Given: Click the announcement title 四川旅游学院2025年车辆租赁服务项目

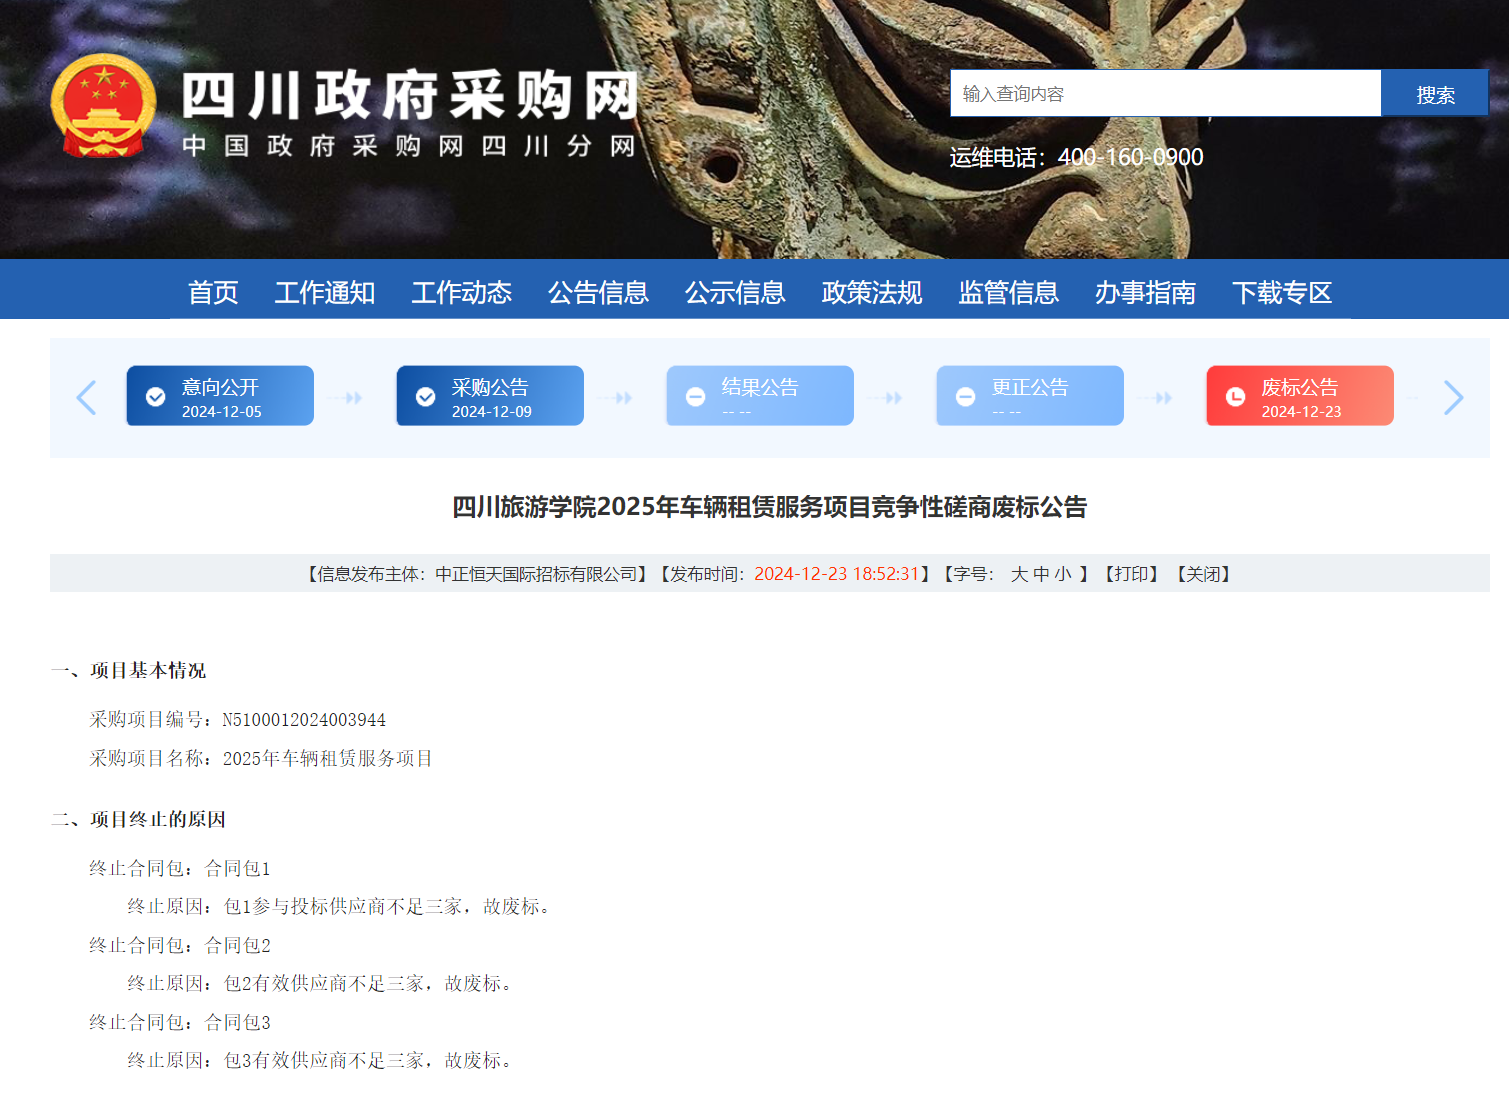Looking at the screenshot, I should 770,507.
